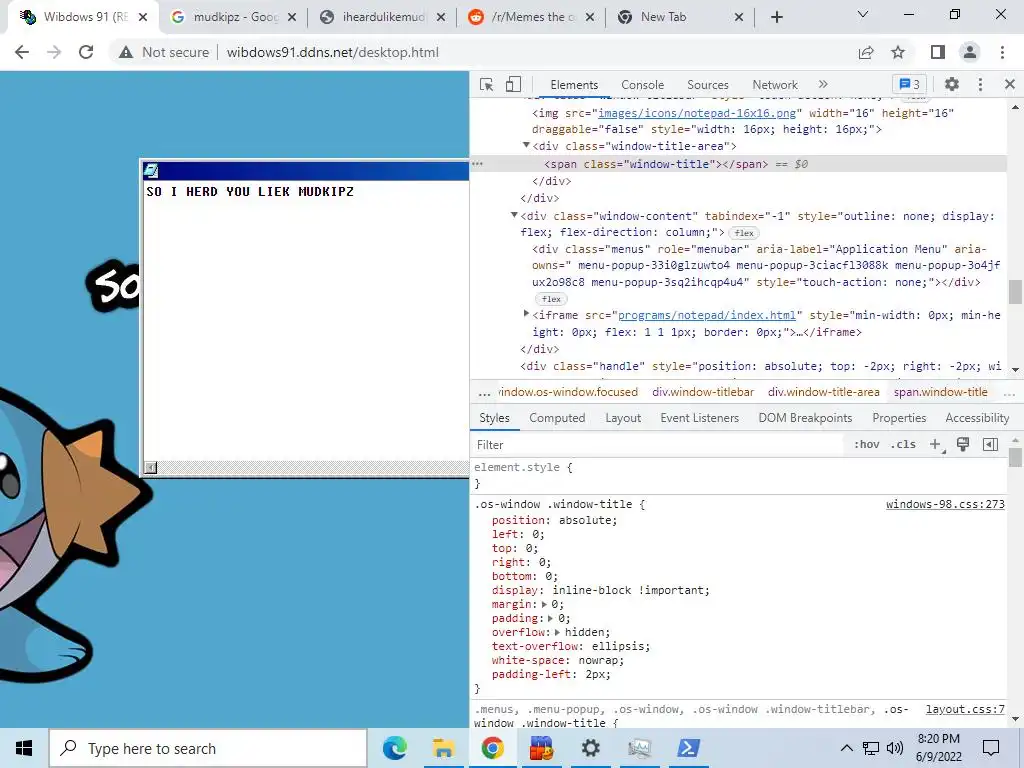Open the DOM Breakpoints tab

[x=805, y=418]
